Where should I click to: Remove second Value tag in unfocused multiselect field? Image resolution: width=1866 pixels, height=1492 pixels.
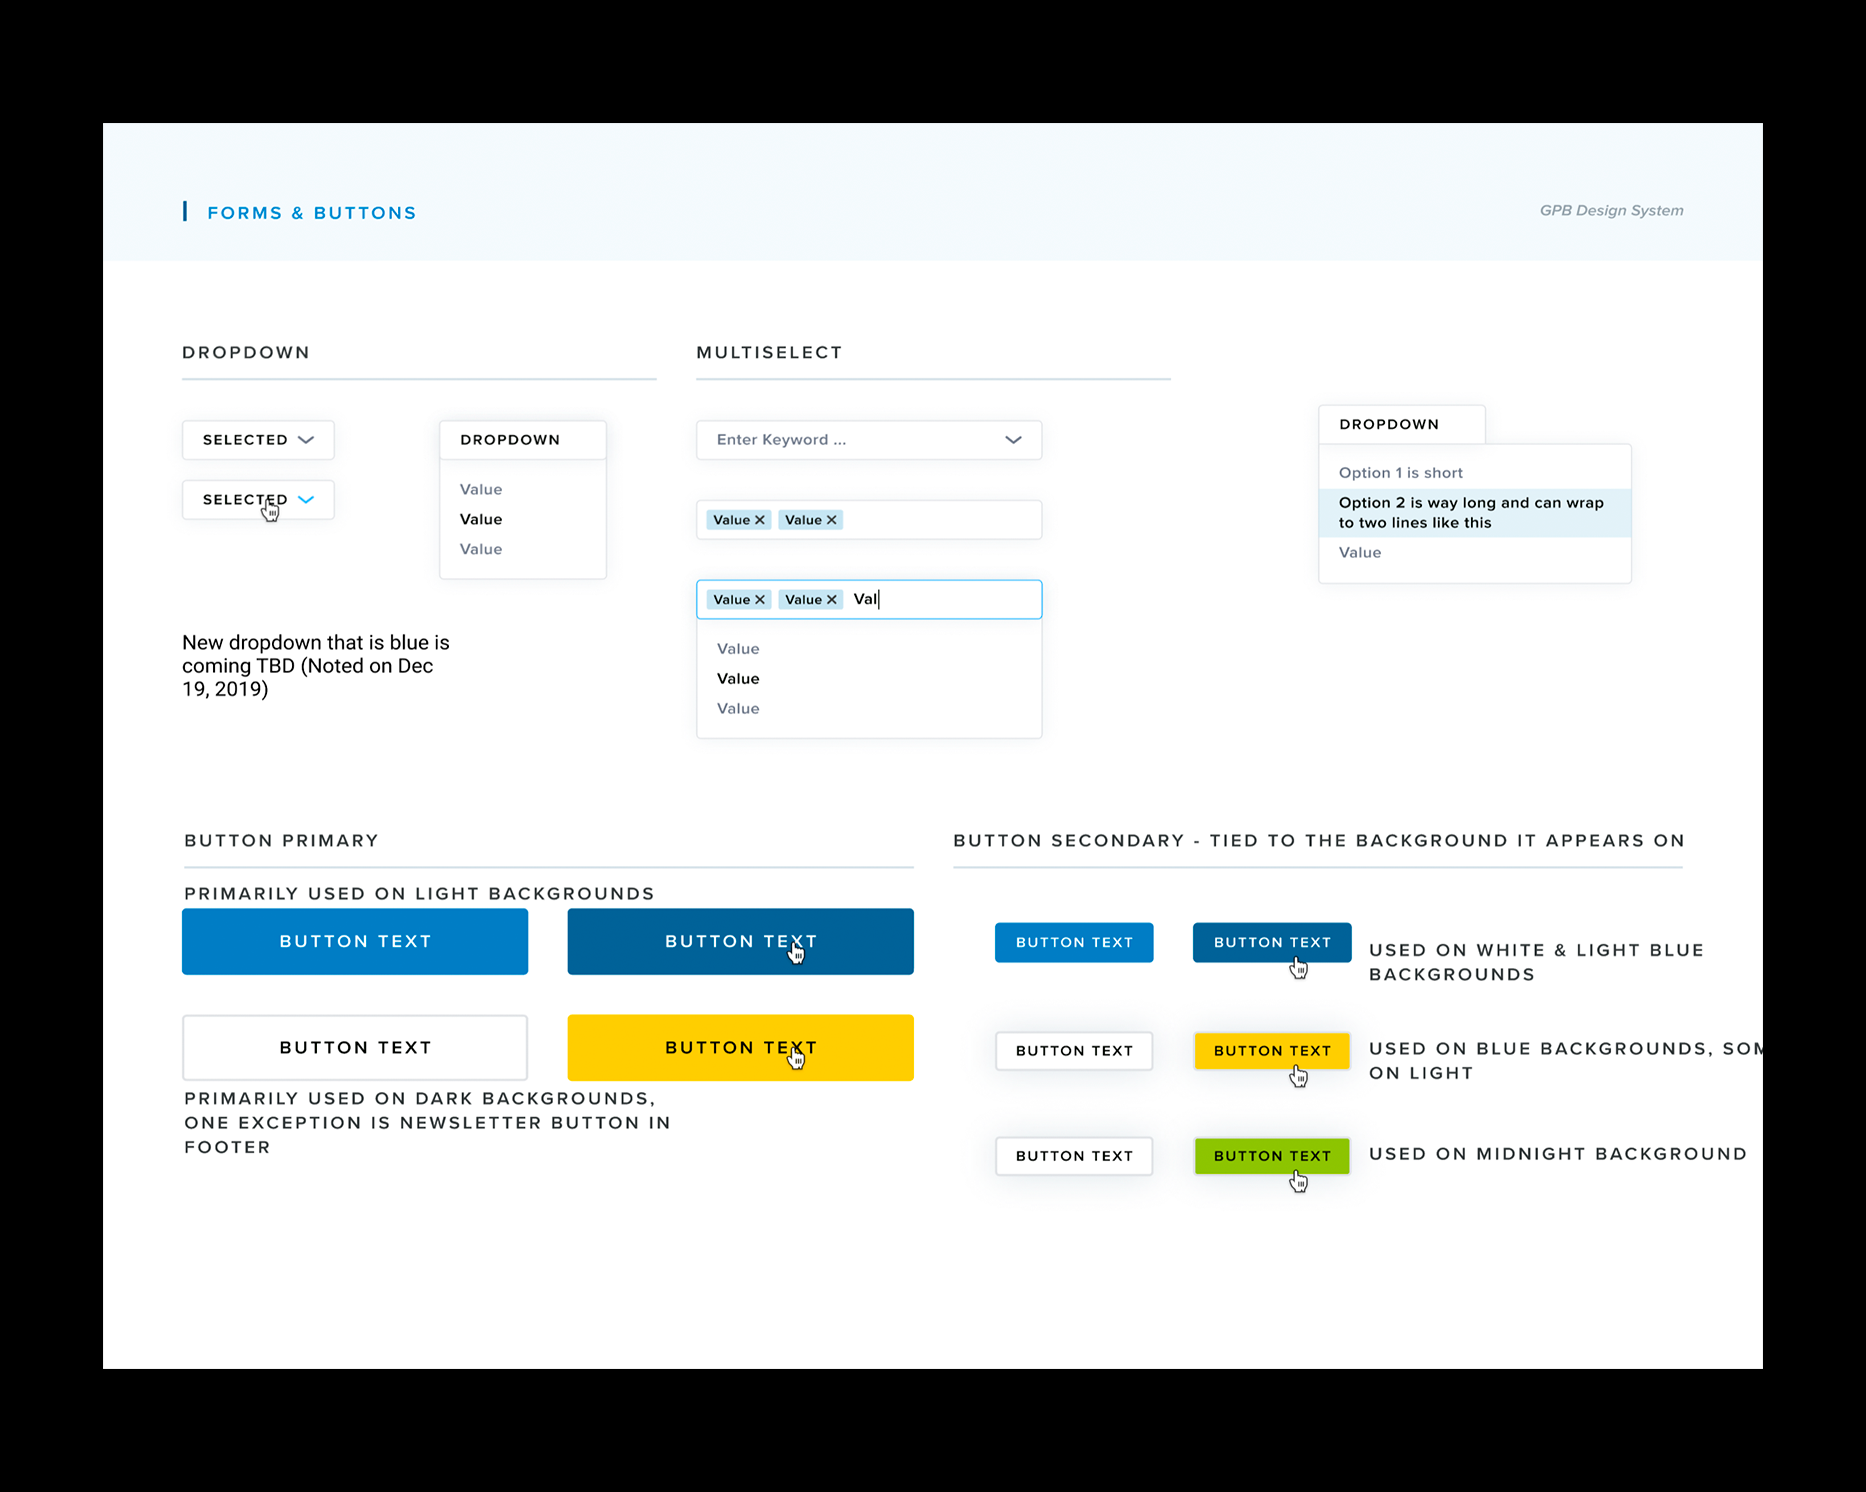pos(831,520)
